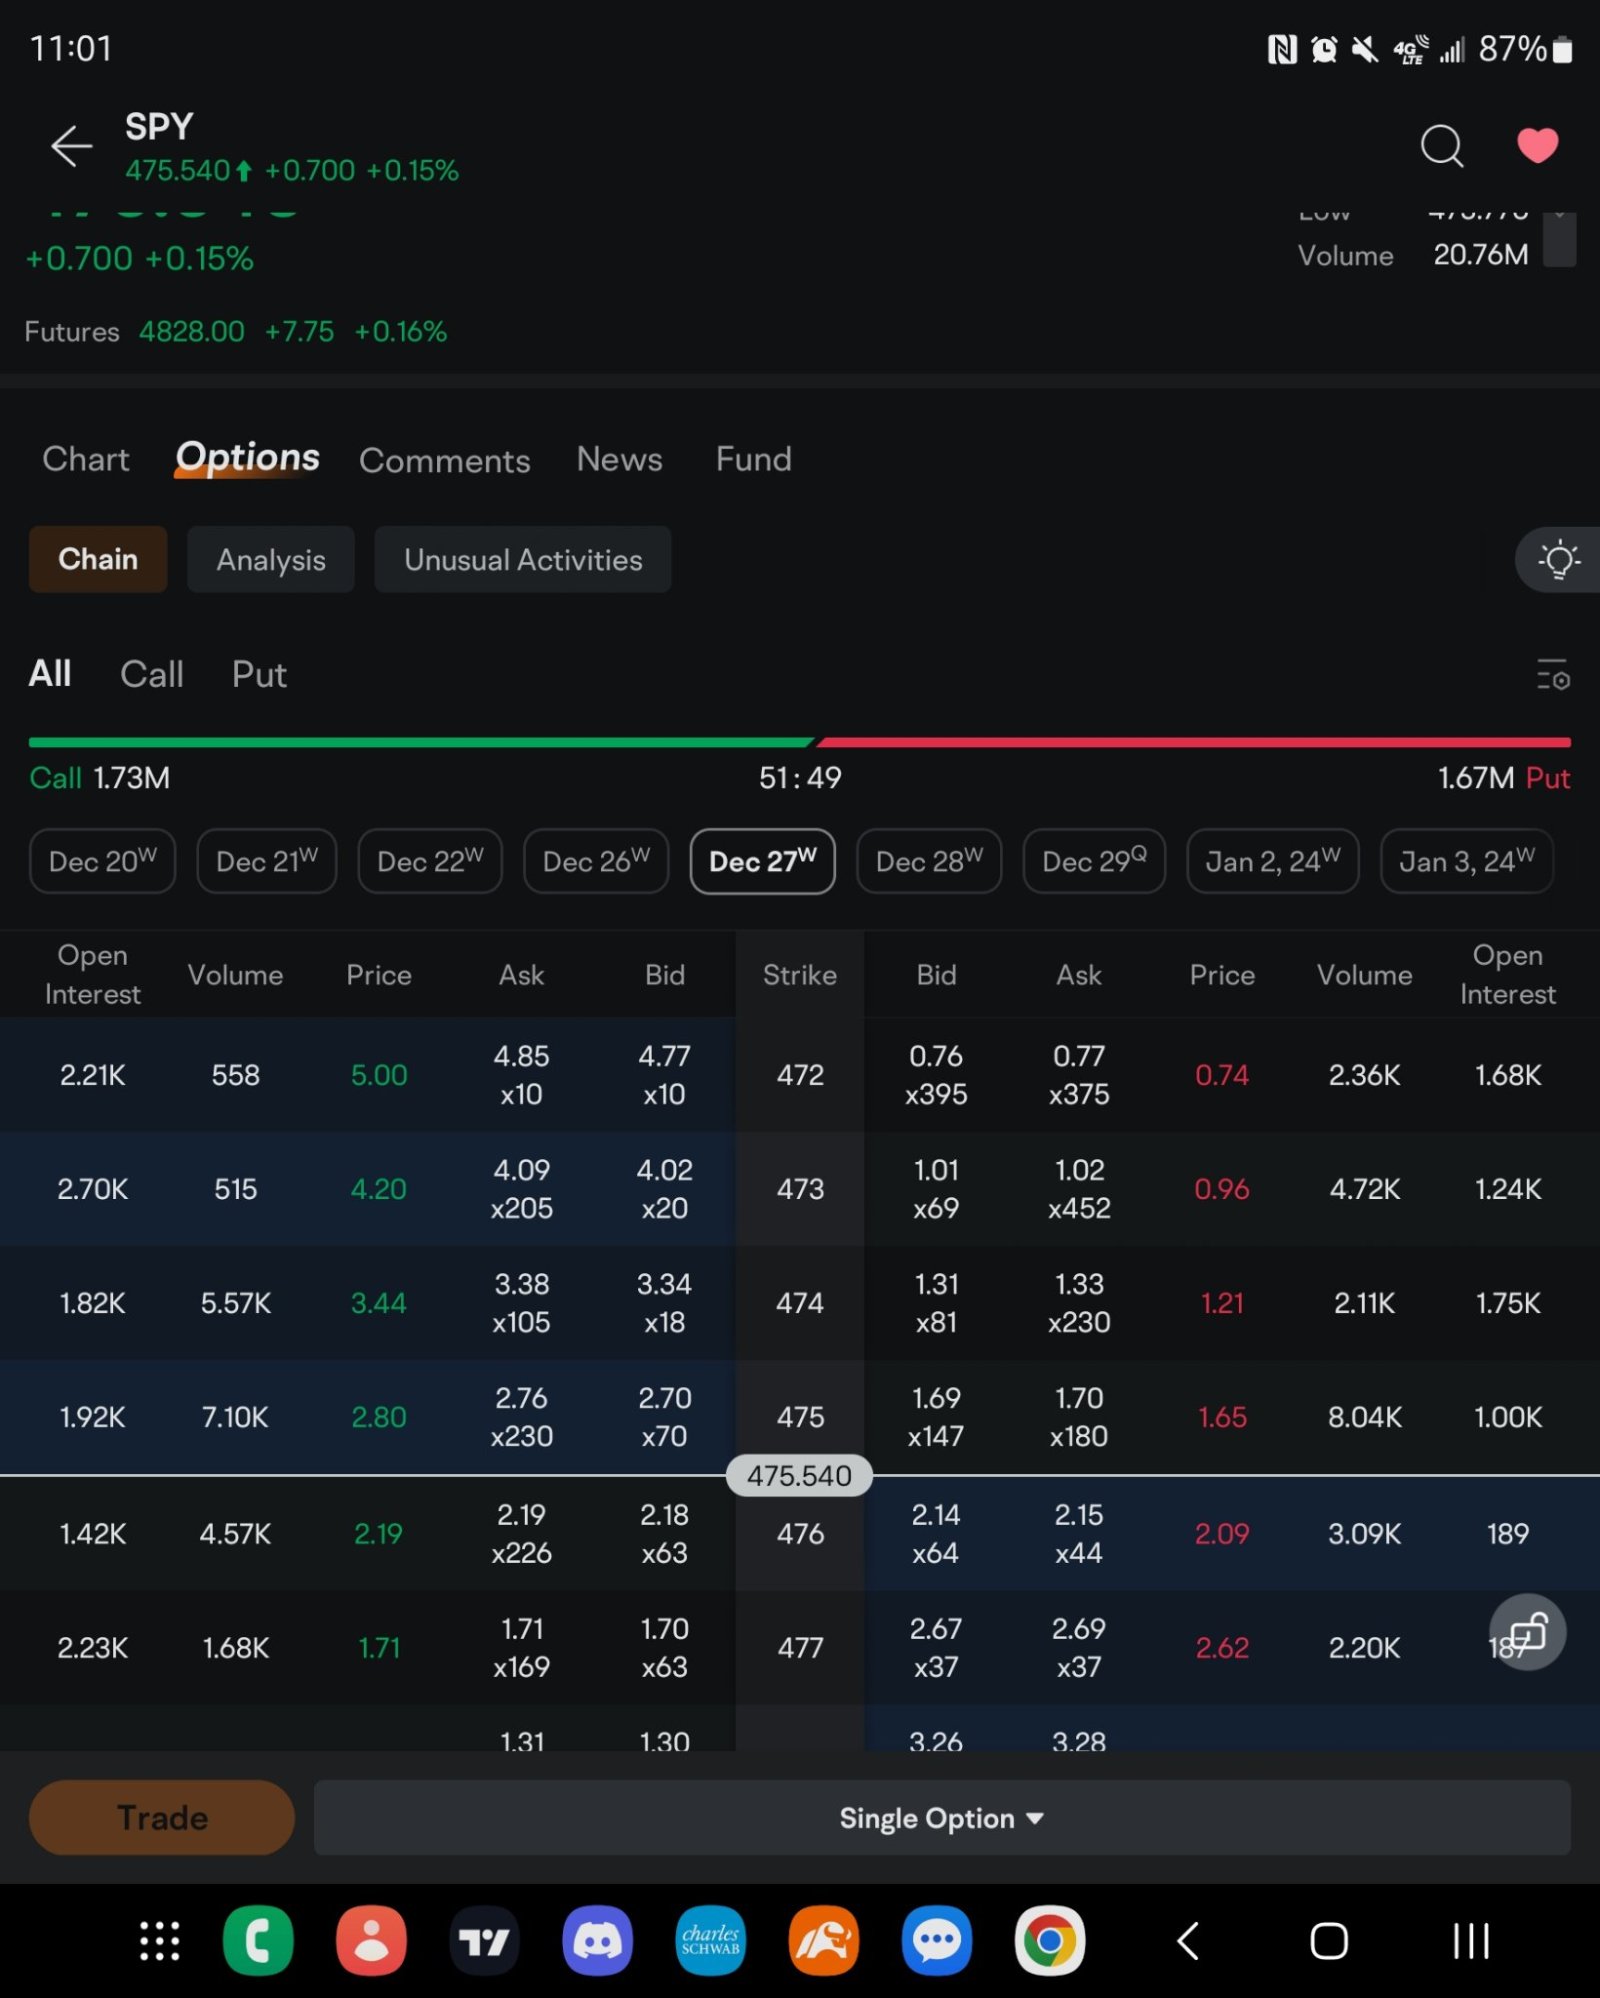Select the Chain sub-tab
The width and height of the screenshot is (1600, 1998).
(x=98, y=559)
